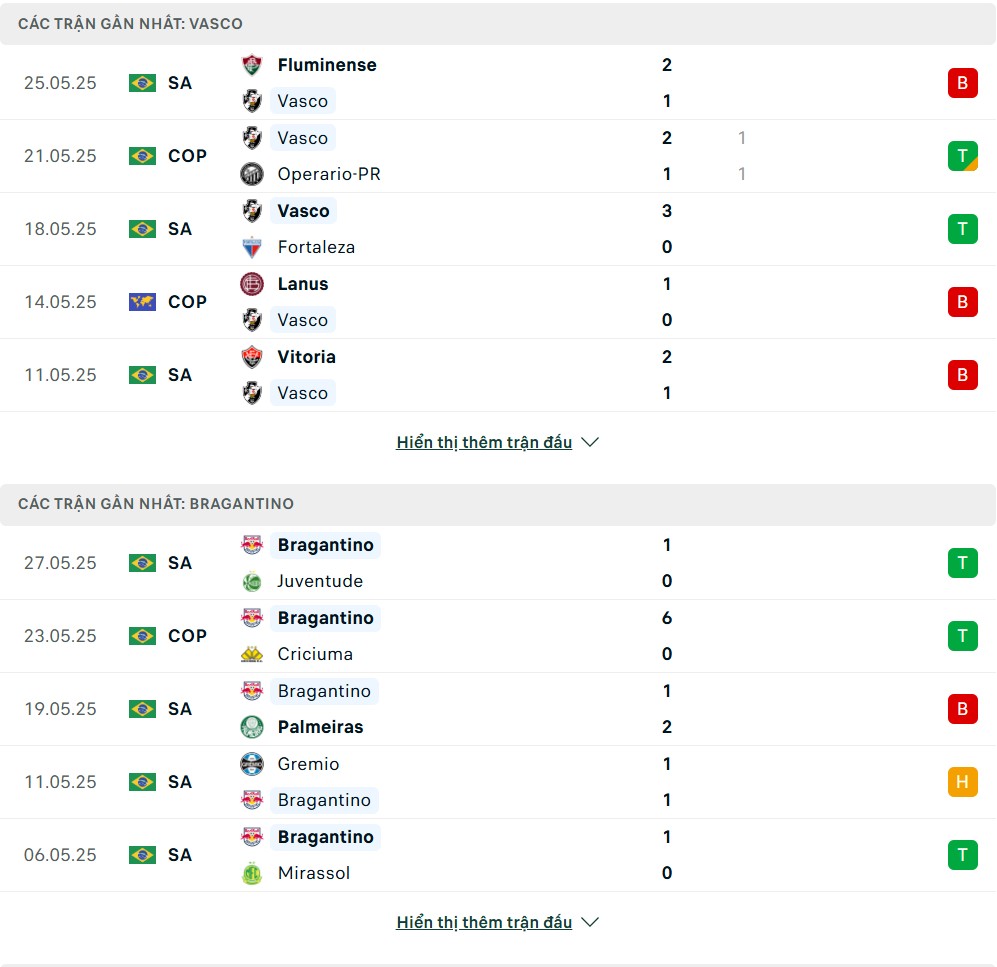Viewport: 997px width, 967px height.
Task: Click the Criciuma club crest
Action: coord(252,654)
